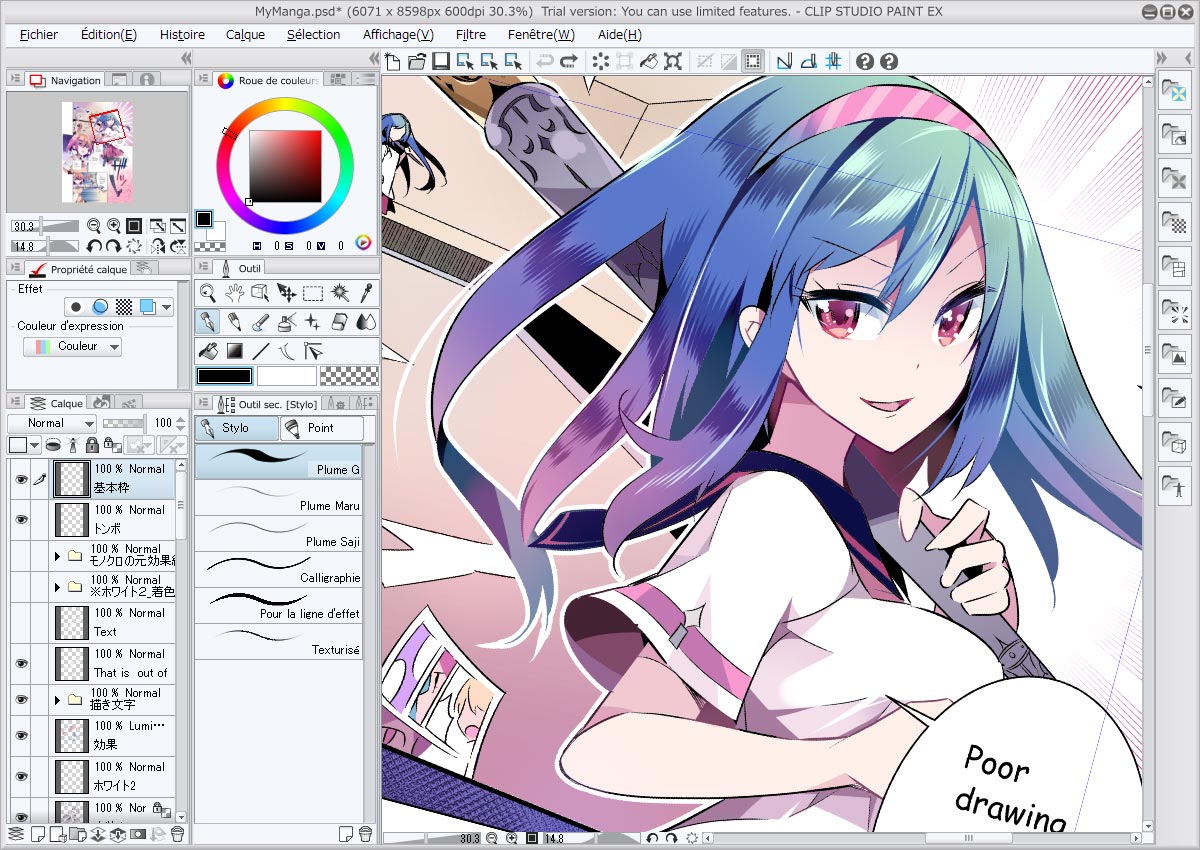Open the Couleur expression color dropdown
The width and height of the screenshot is (1200, 850).
point(72,346)
